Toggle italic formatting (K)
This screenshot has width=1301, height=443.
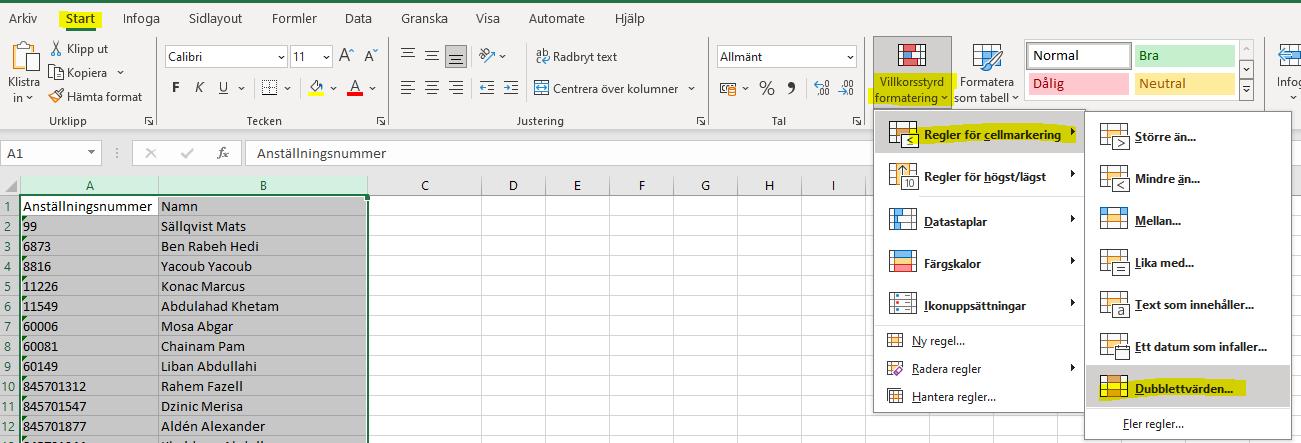(200, 89)
